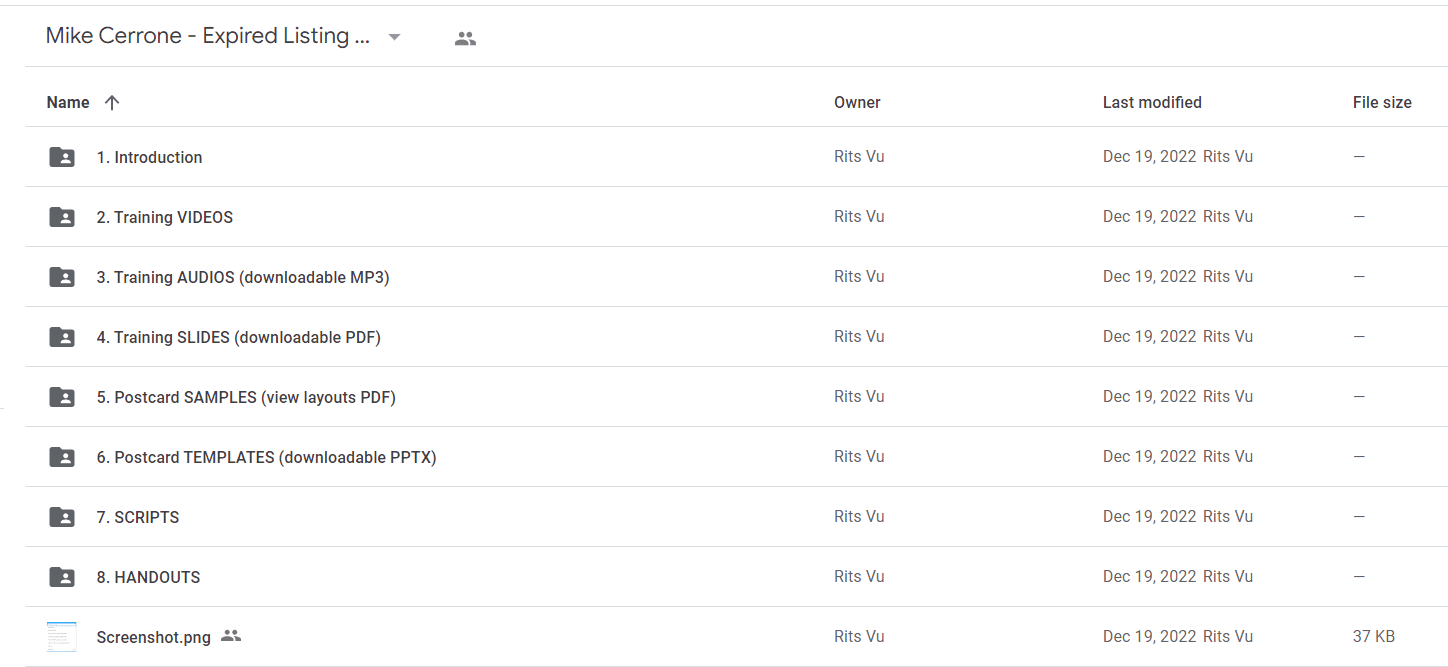The image size is (1448, 667).
Task: Click the shared folder icon for 1. Introduction
Action: coord(62,157)
